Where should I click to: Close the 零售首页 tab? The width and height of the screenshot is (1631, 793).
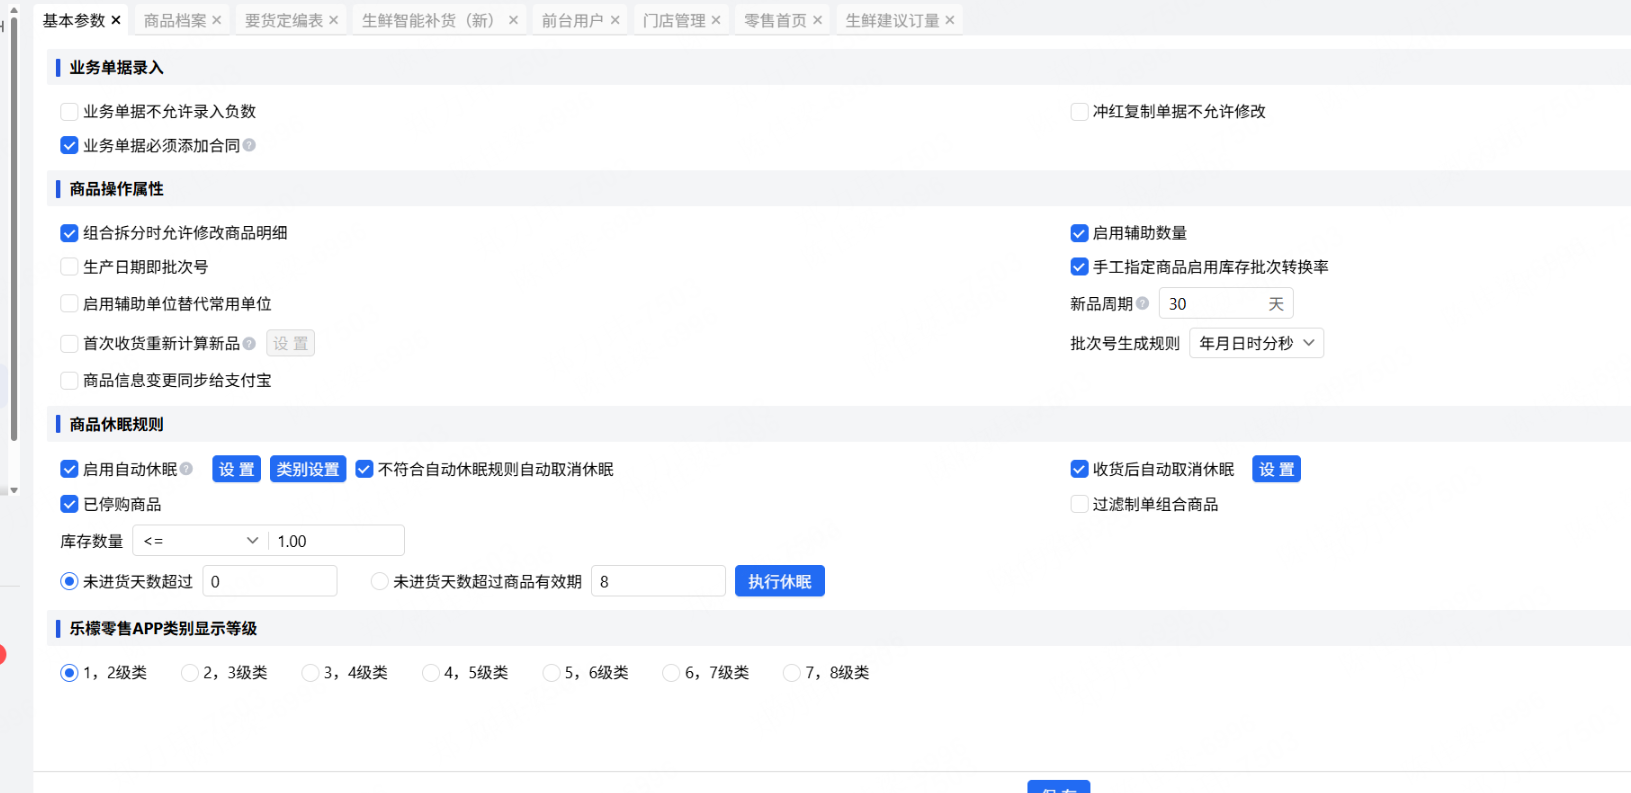[818, 20]
